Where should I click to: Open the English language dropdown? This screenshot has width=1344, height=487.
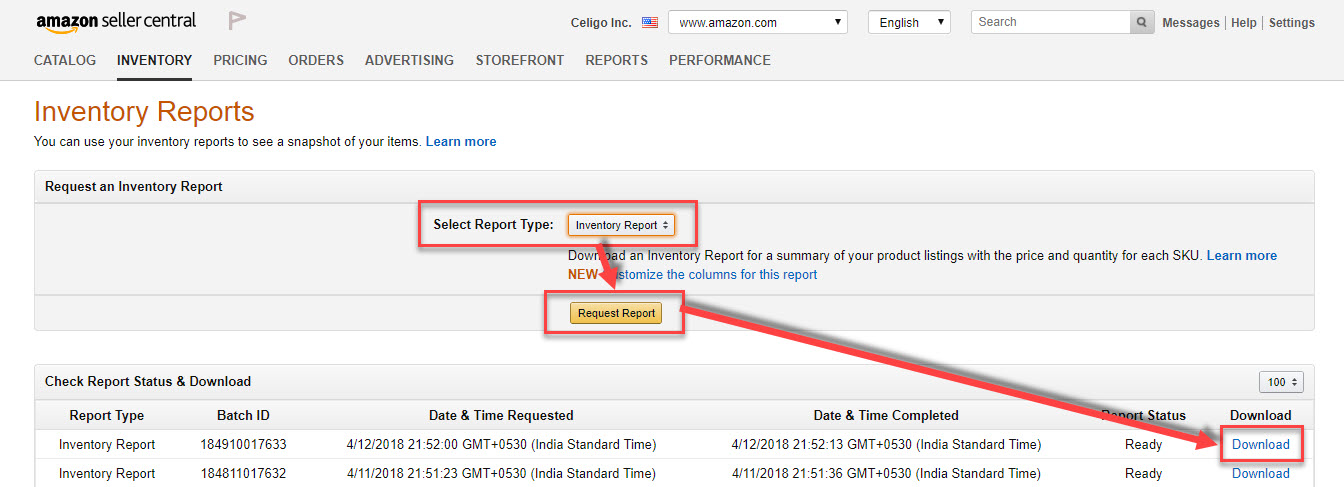pos(909,22)
